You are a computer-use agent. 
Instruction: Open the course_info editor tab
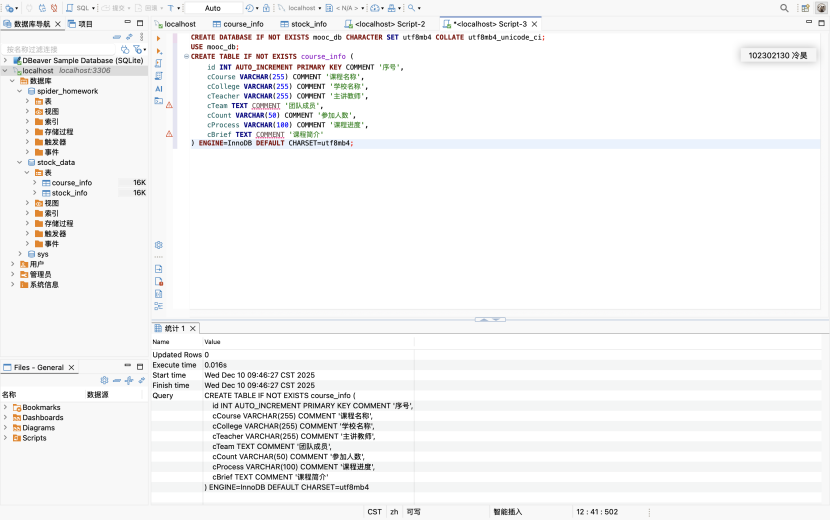[x=238, y=24]
